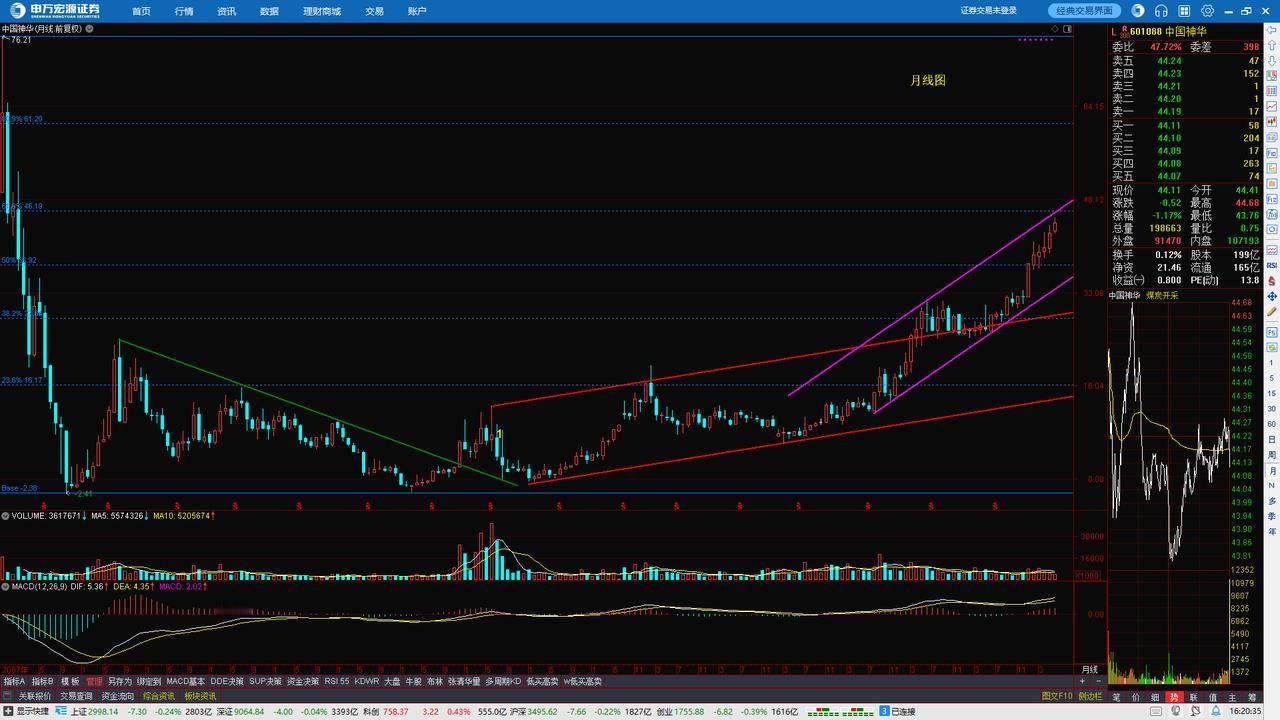Open the 首页 menu
The image size is (1280, 720).
[141, 11]
